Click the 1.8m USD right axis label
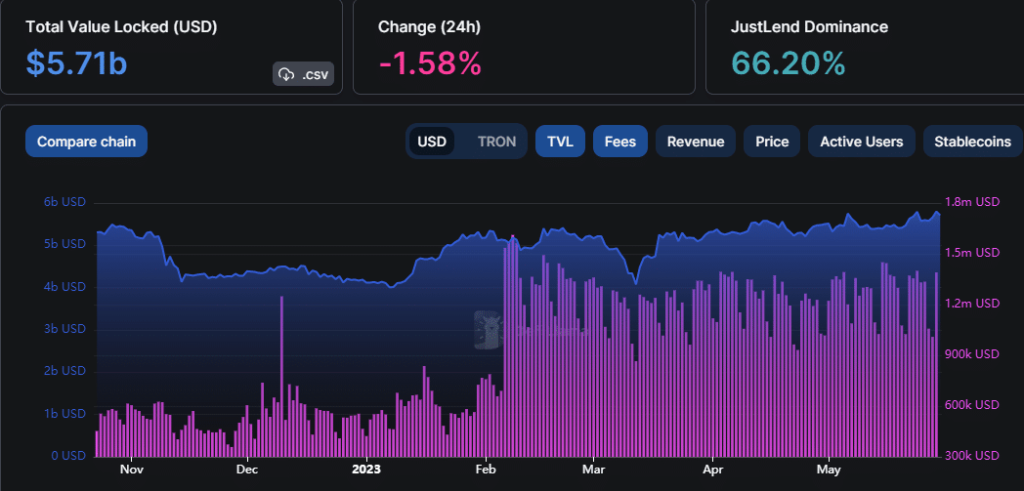Image resolution: width=1024 pixels, height=491 pixels. click(973, 202)
